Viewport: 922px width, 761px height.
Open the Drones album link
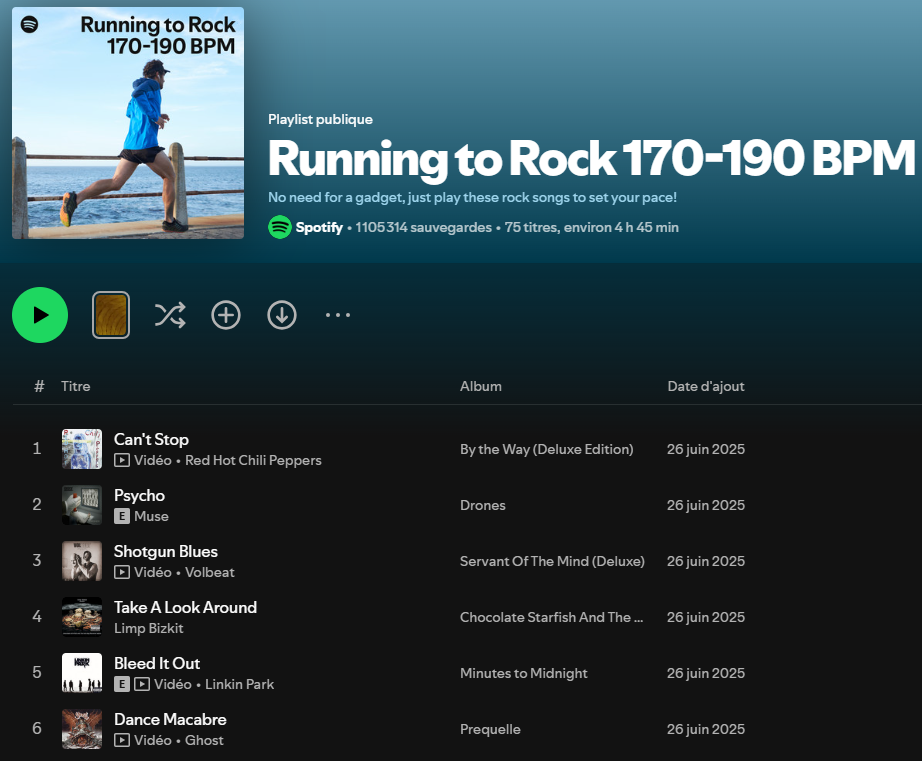(483, 505)
